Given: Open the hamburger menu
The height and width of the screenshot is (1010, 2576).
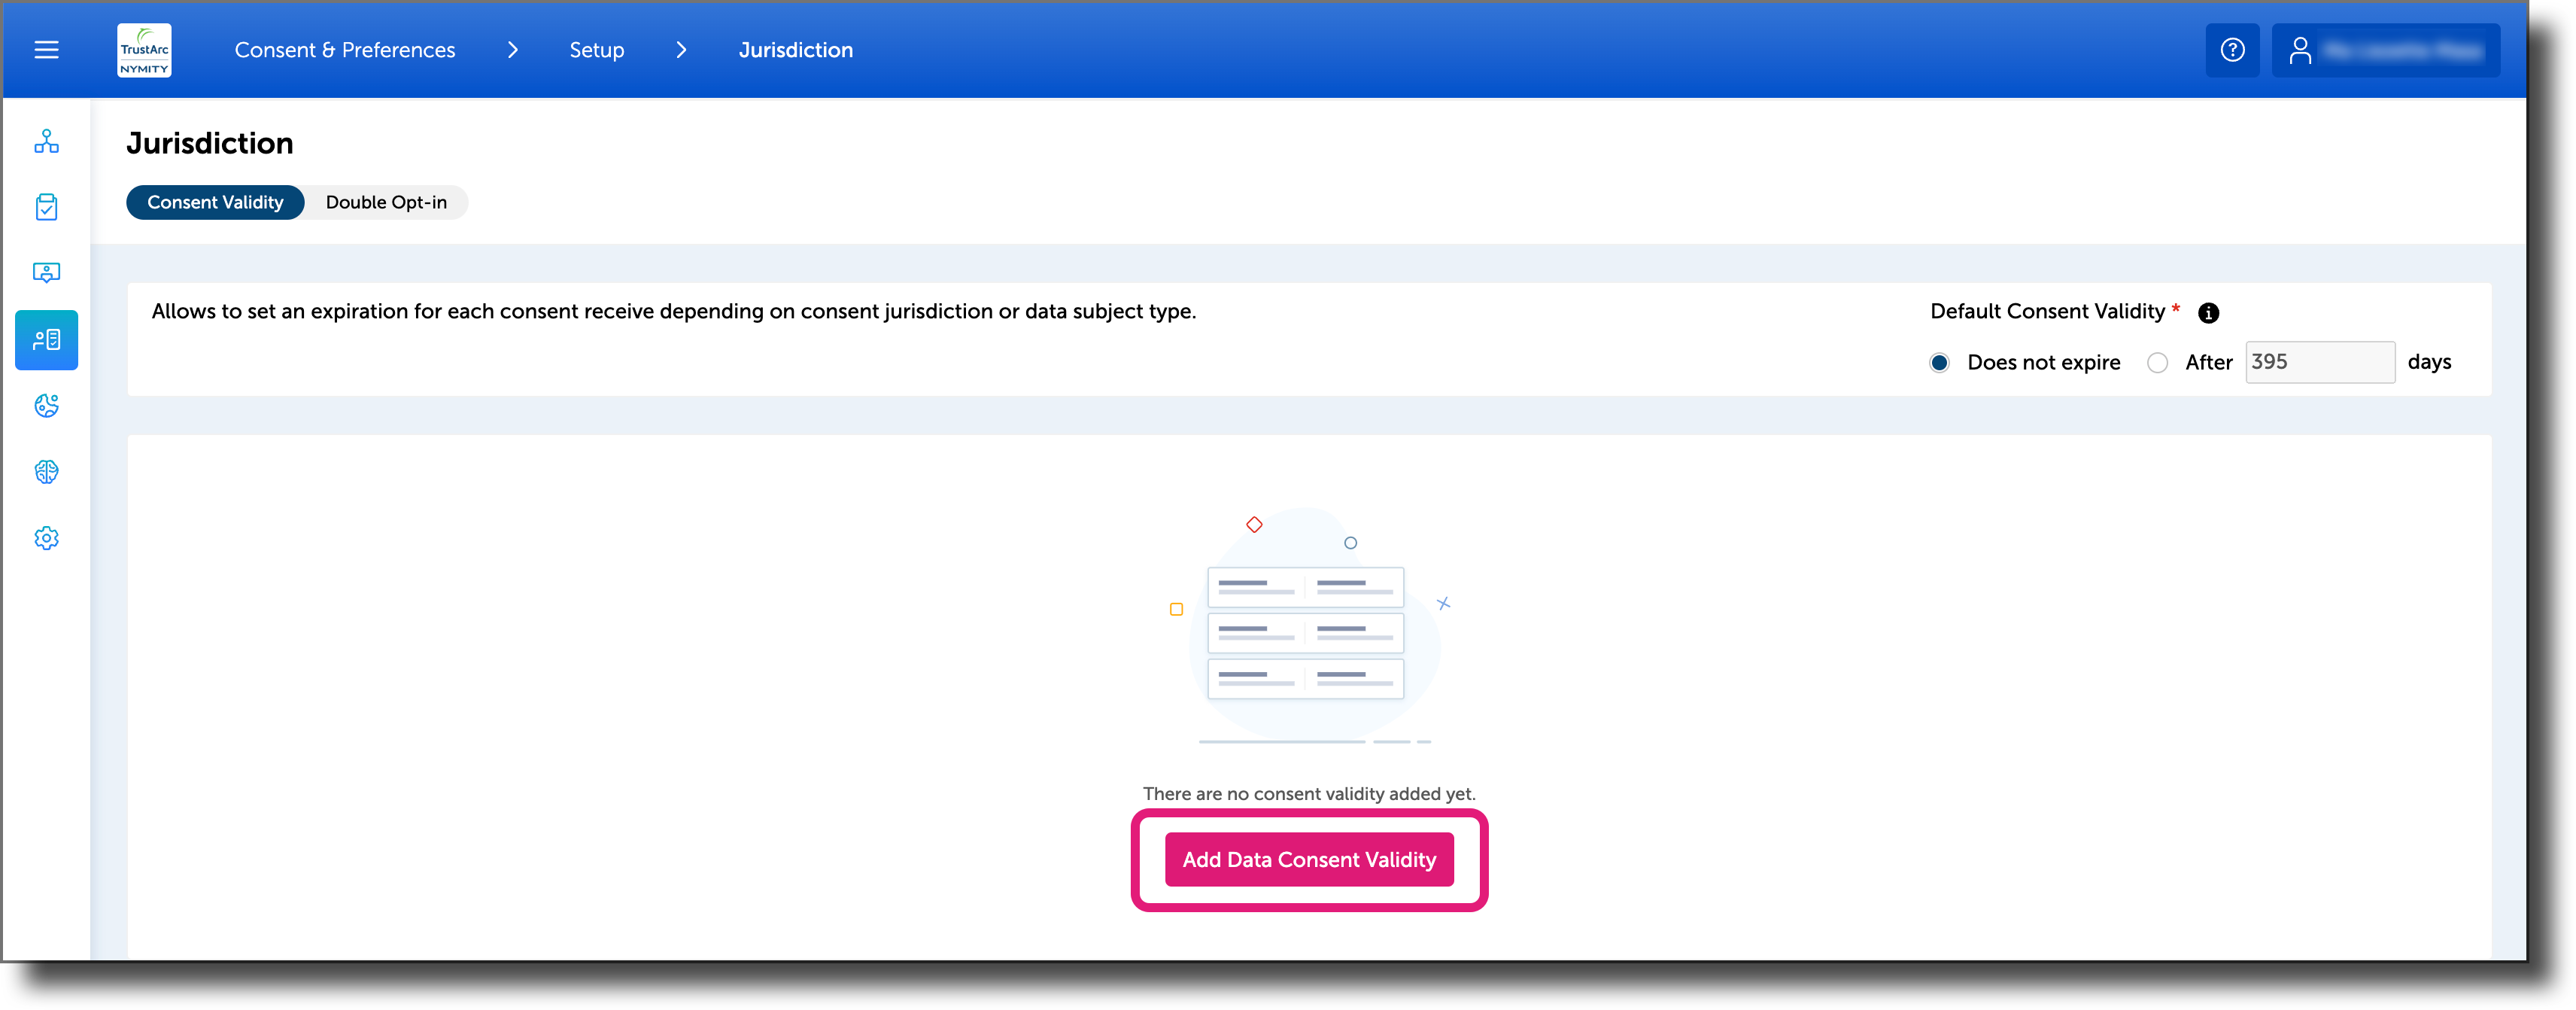Looking at the screenshot, I should [x=45, y=49].
